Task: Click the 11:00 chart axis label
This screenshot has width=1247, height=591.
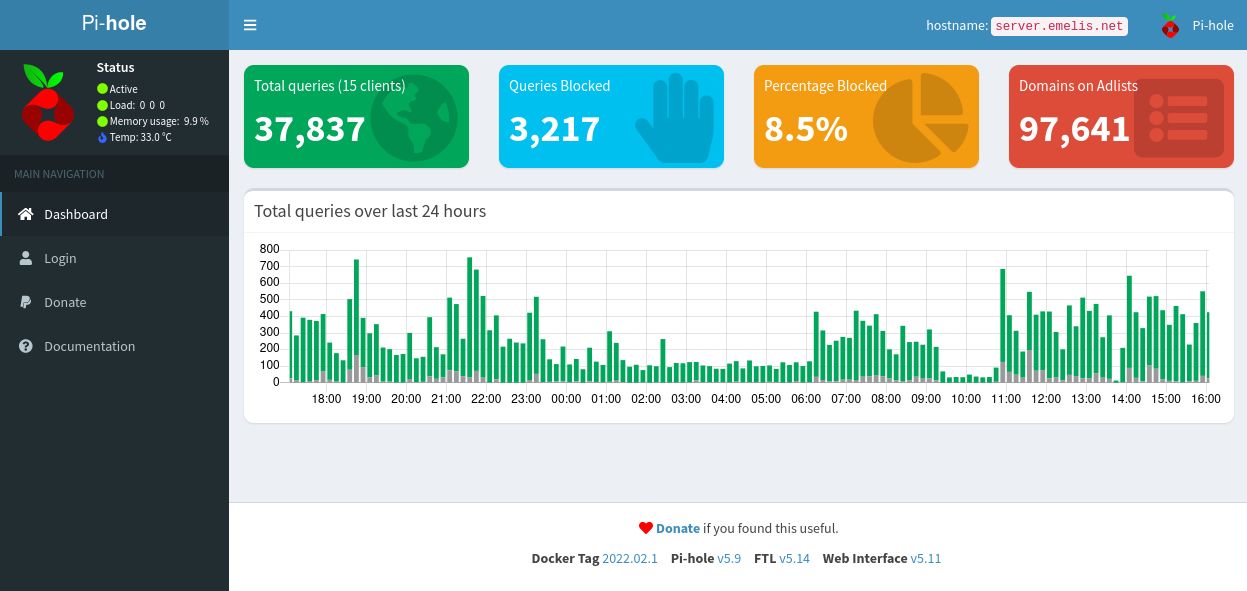Action: (x=1006, y=398)
